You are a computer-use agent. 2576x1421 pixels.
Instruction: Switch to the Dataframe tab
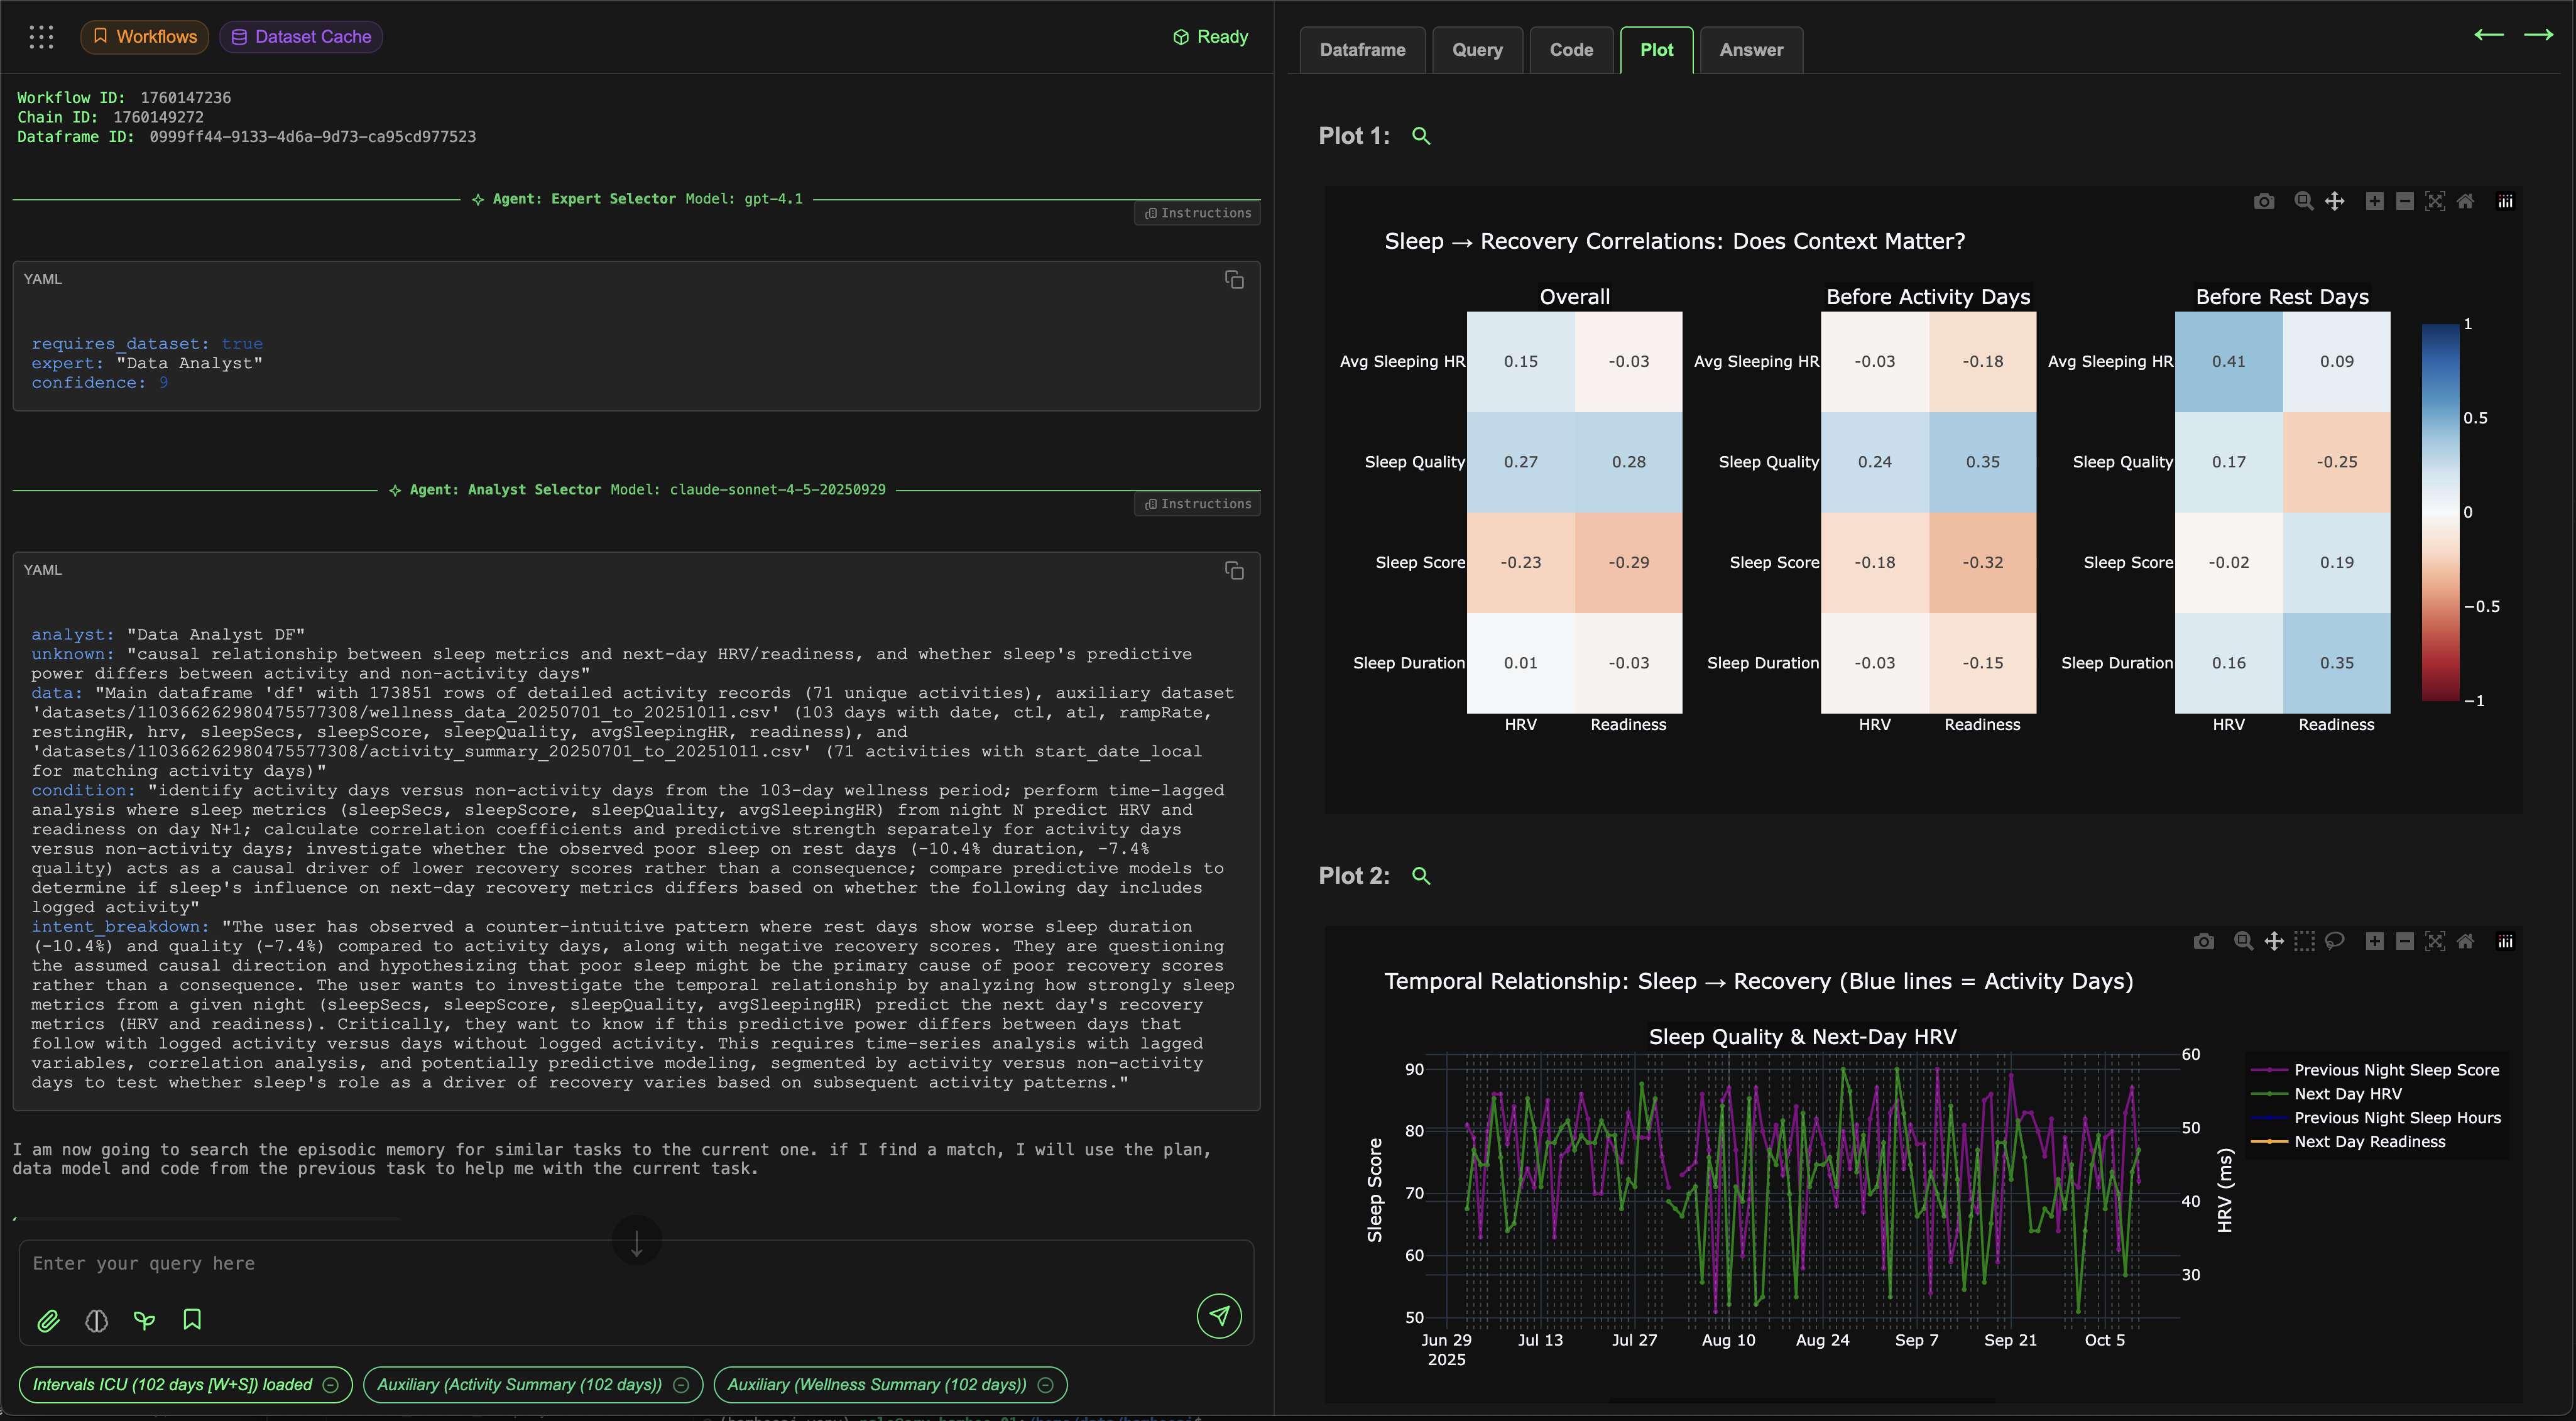tap(1362, 50)
